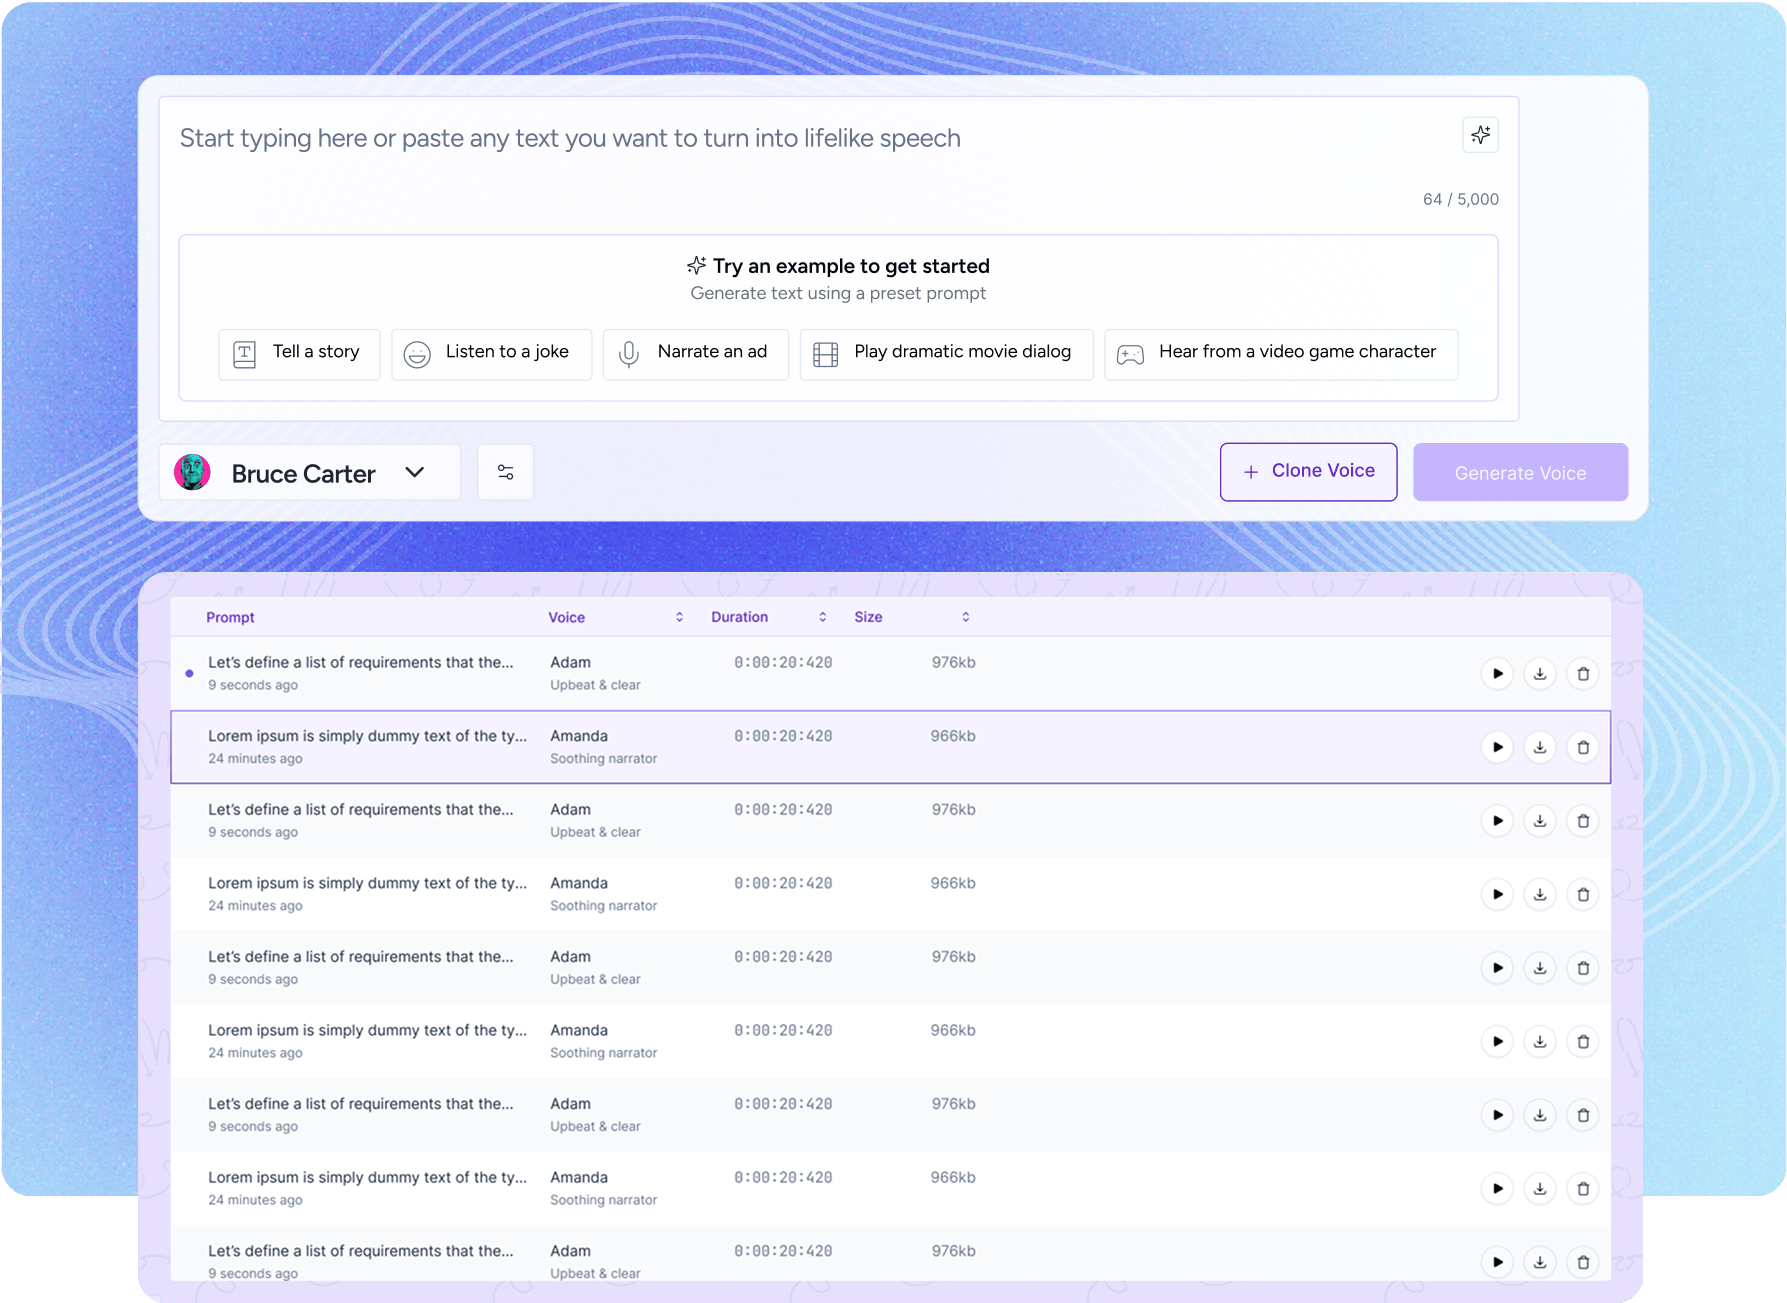Pick Play dramatic movie dialog preset
The height and width of the screenshot is (1303, 1787).
point(945,354)
